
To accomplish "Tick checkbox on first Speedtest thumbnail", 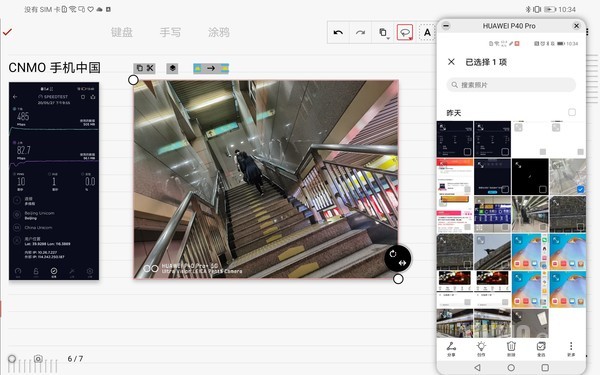I will pos(467,152).
